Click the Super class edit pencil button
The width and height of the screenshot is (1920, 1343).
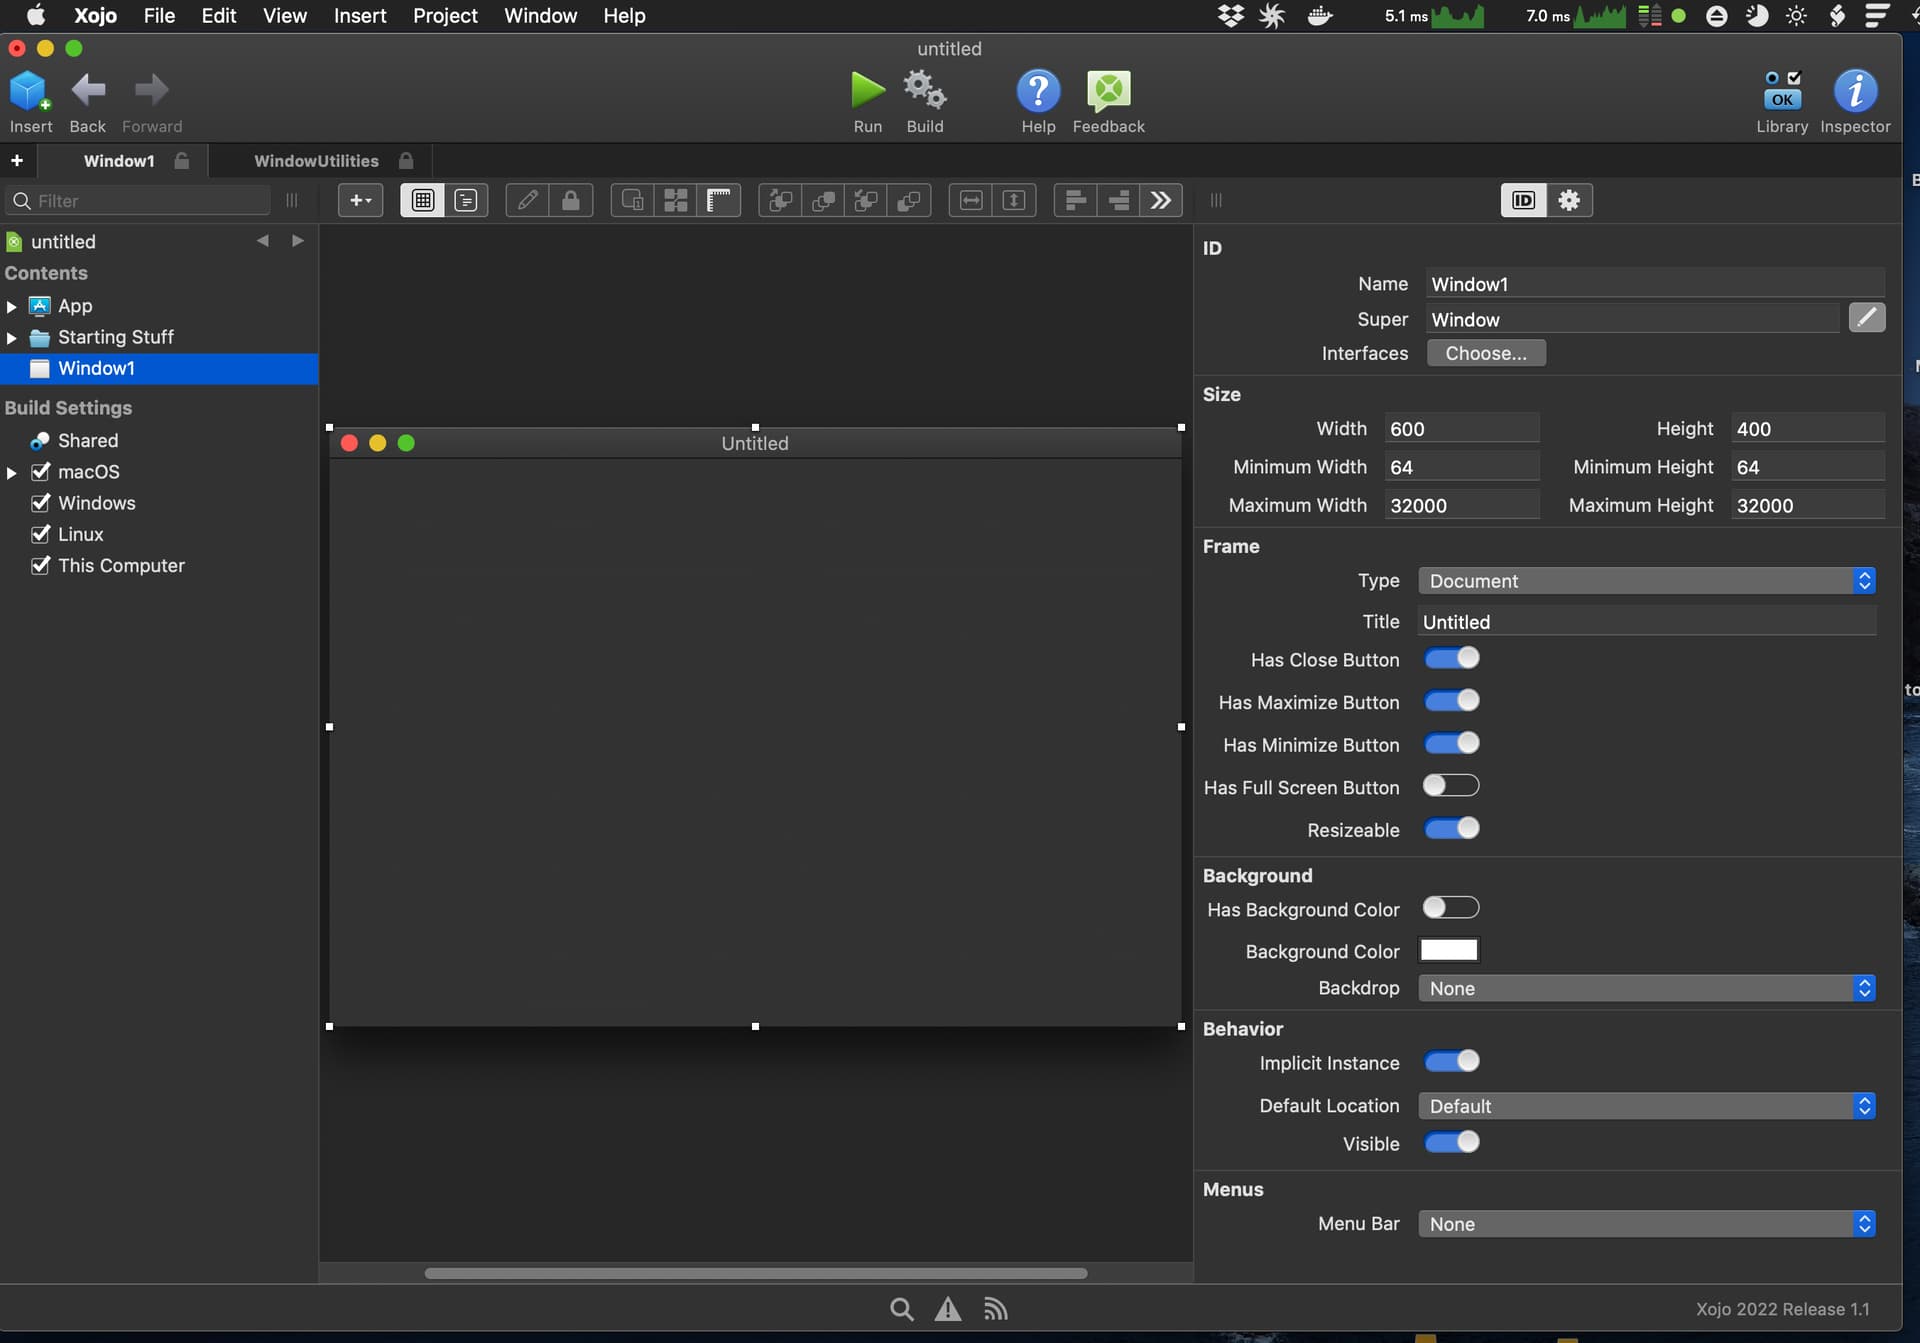(x=1866, y=318)
